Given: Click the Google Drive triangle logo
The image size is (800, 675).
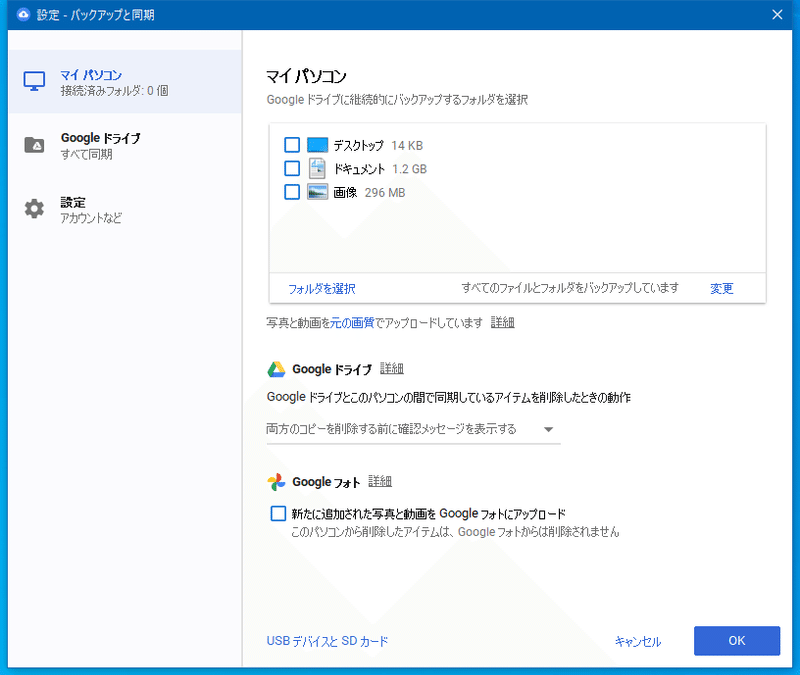Looking at the screenshot, I should [x=276, y=369].
